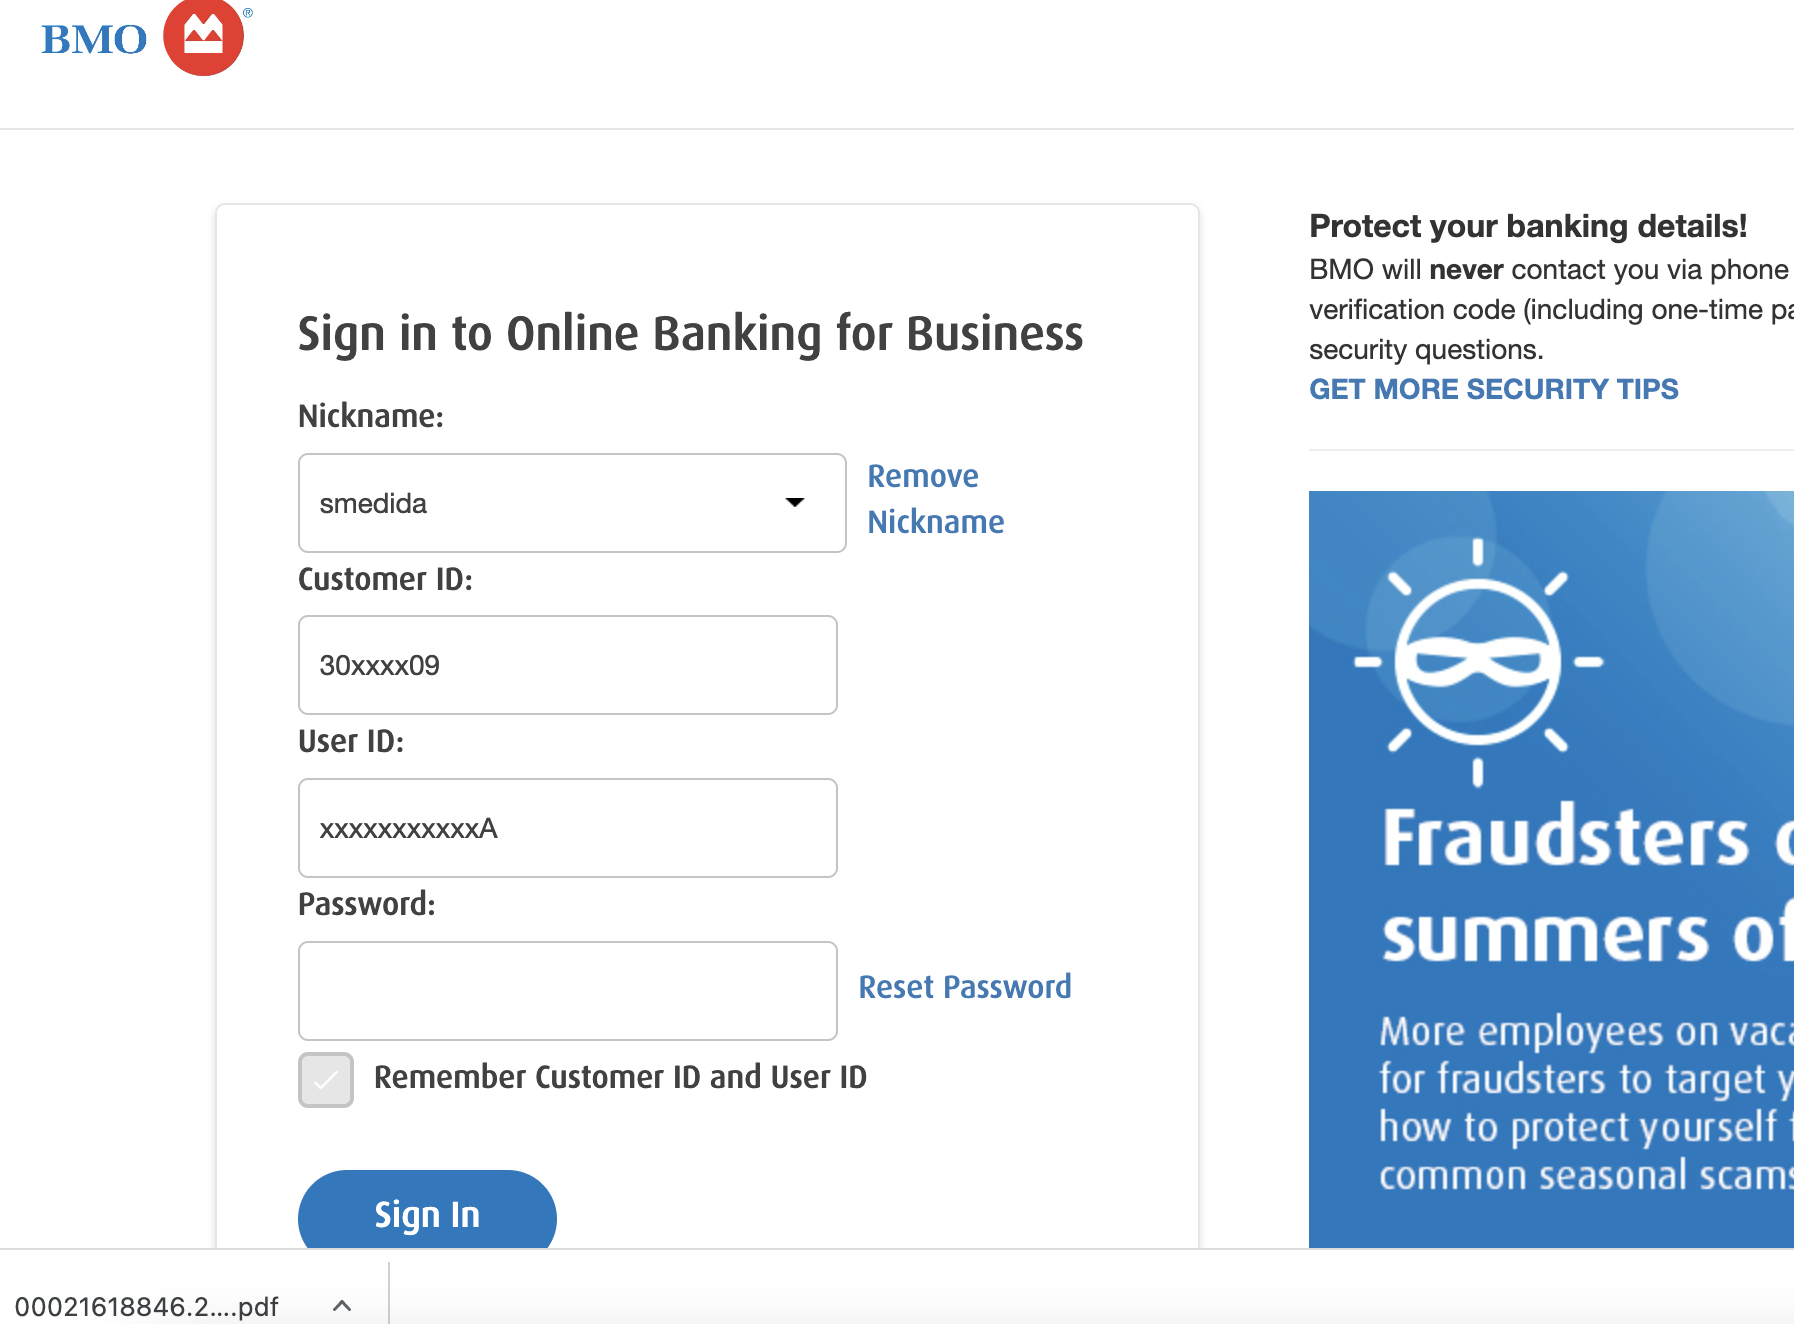Click the Reset Password link
This screenshot has width=1794, height=1324.
(964, 987)
